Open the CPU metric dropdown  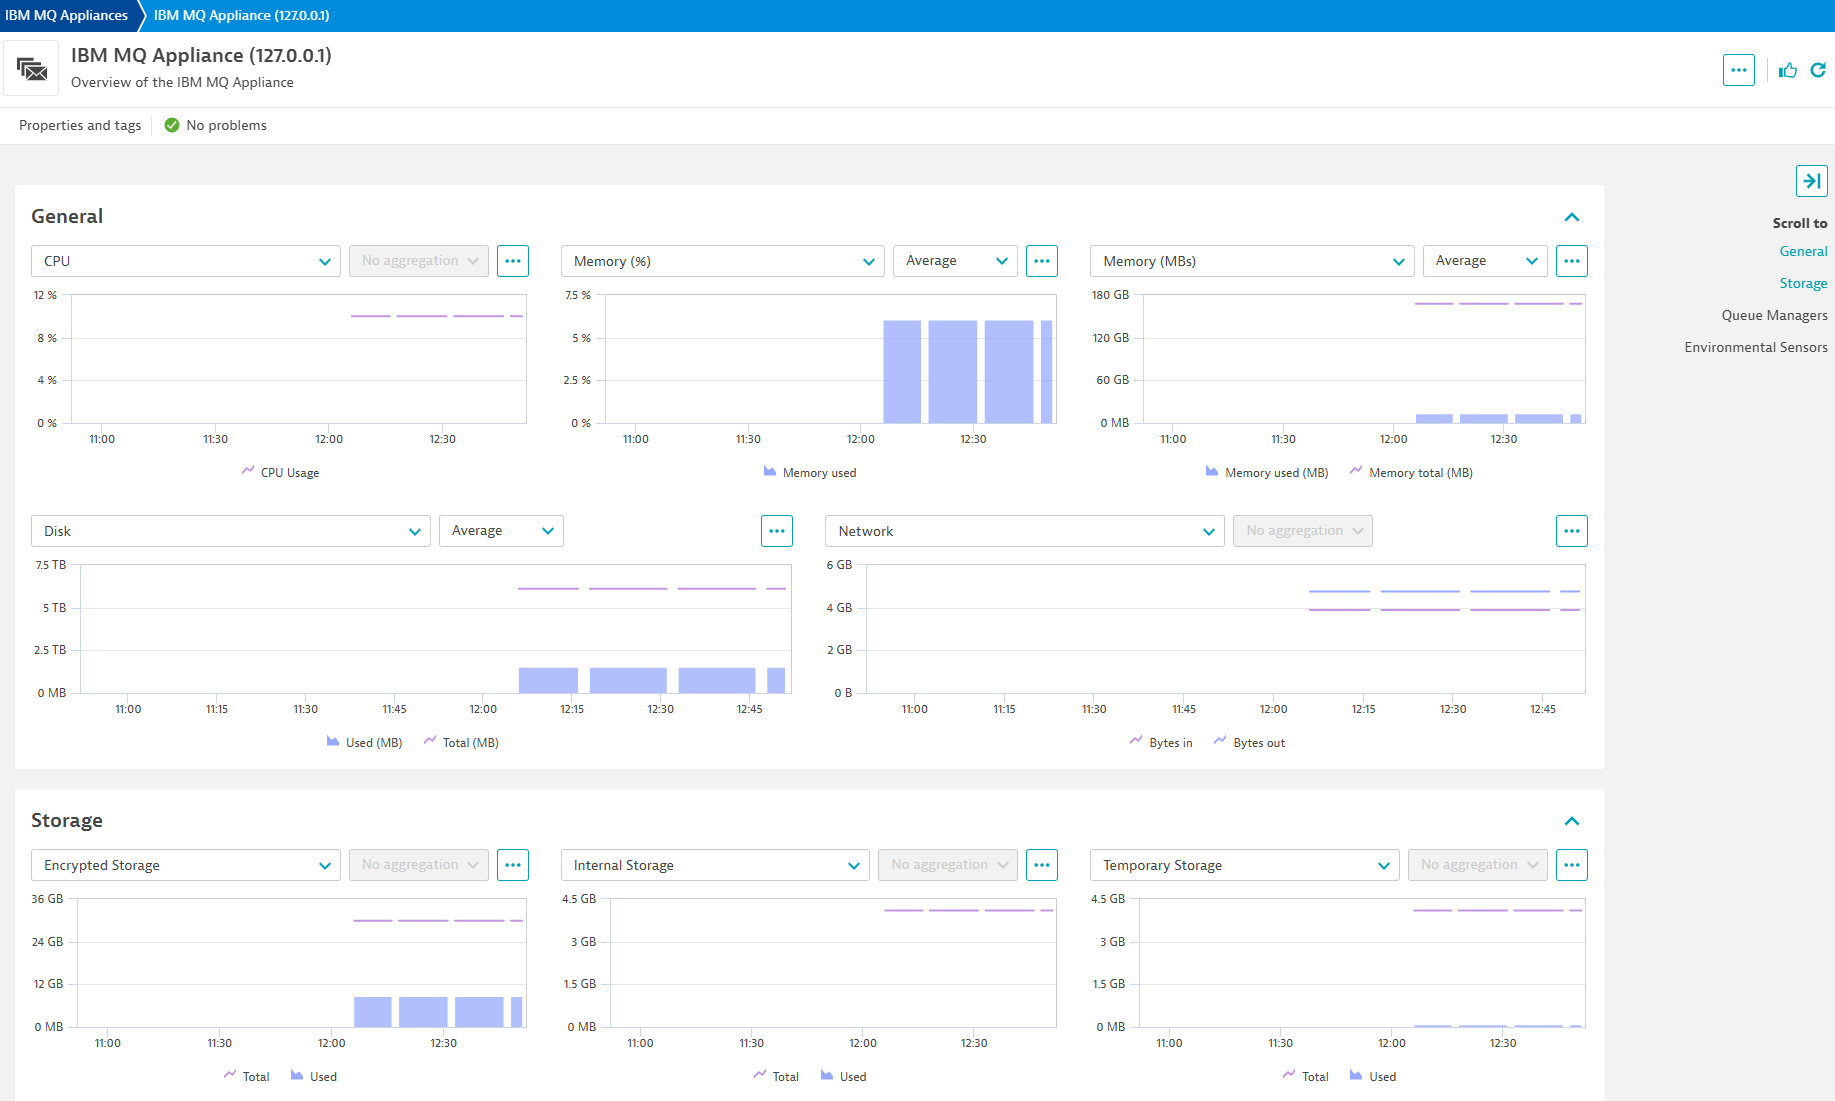pos(185,261)
